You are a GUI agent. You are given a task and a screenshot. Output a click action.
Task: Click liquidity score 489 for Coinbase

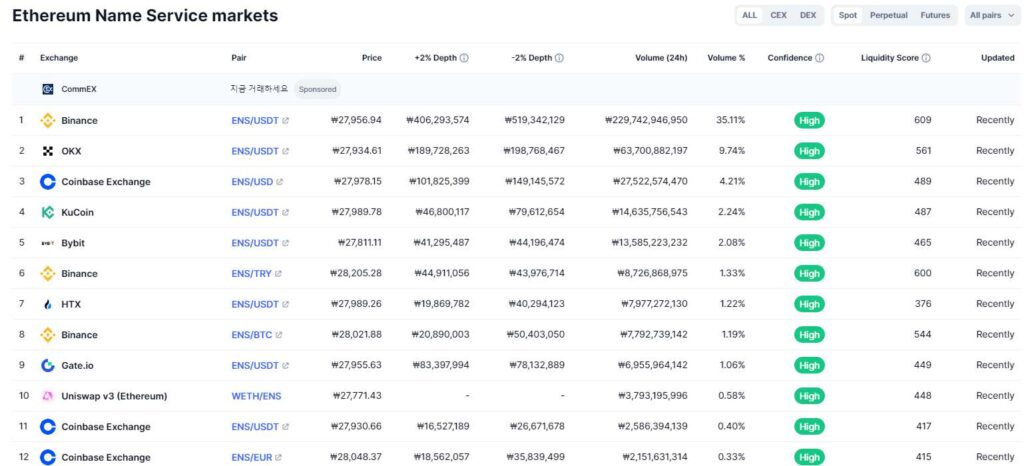(x=923, y=181)
